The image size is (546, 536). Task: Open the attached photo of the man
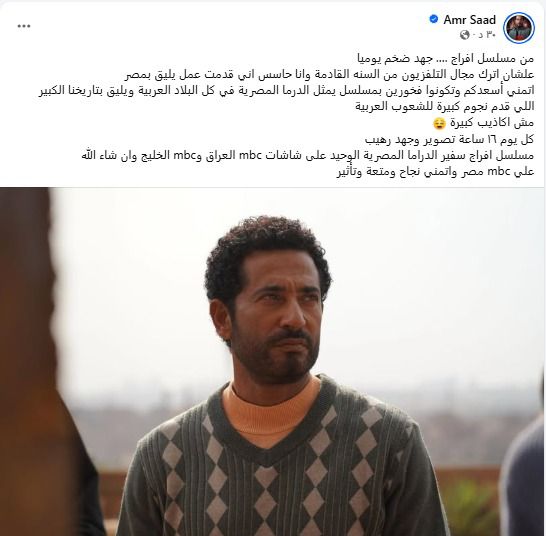[273, 362]
